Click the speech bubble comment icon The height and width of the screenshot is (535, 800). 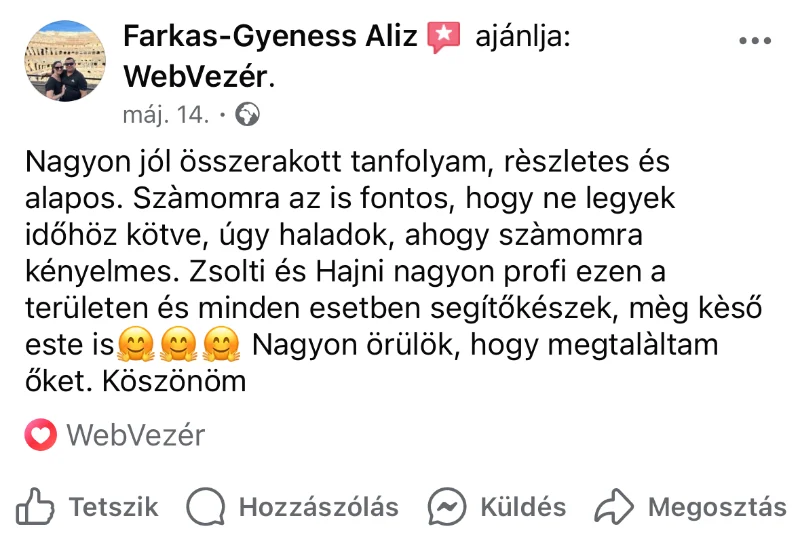206,506
